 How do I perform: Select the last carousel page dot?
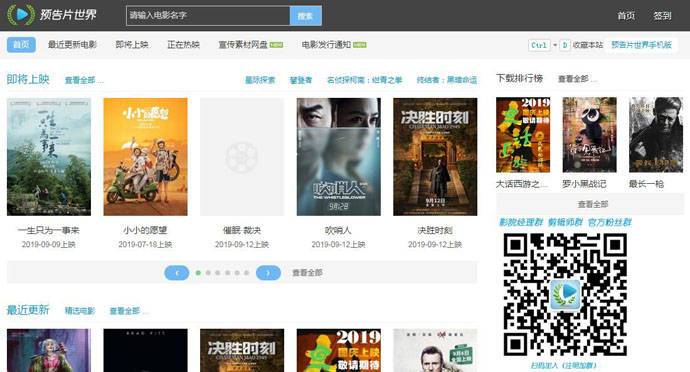(x=246, y=273)
